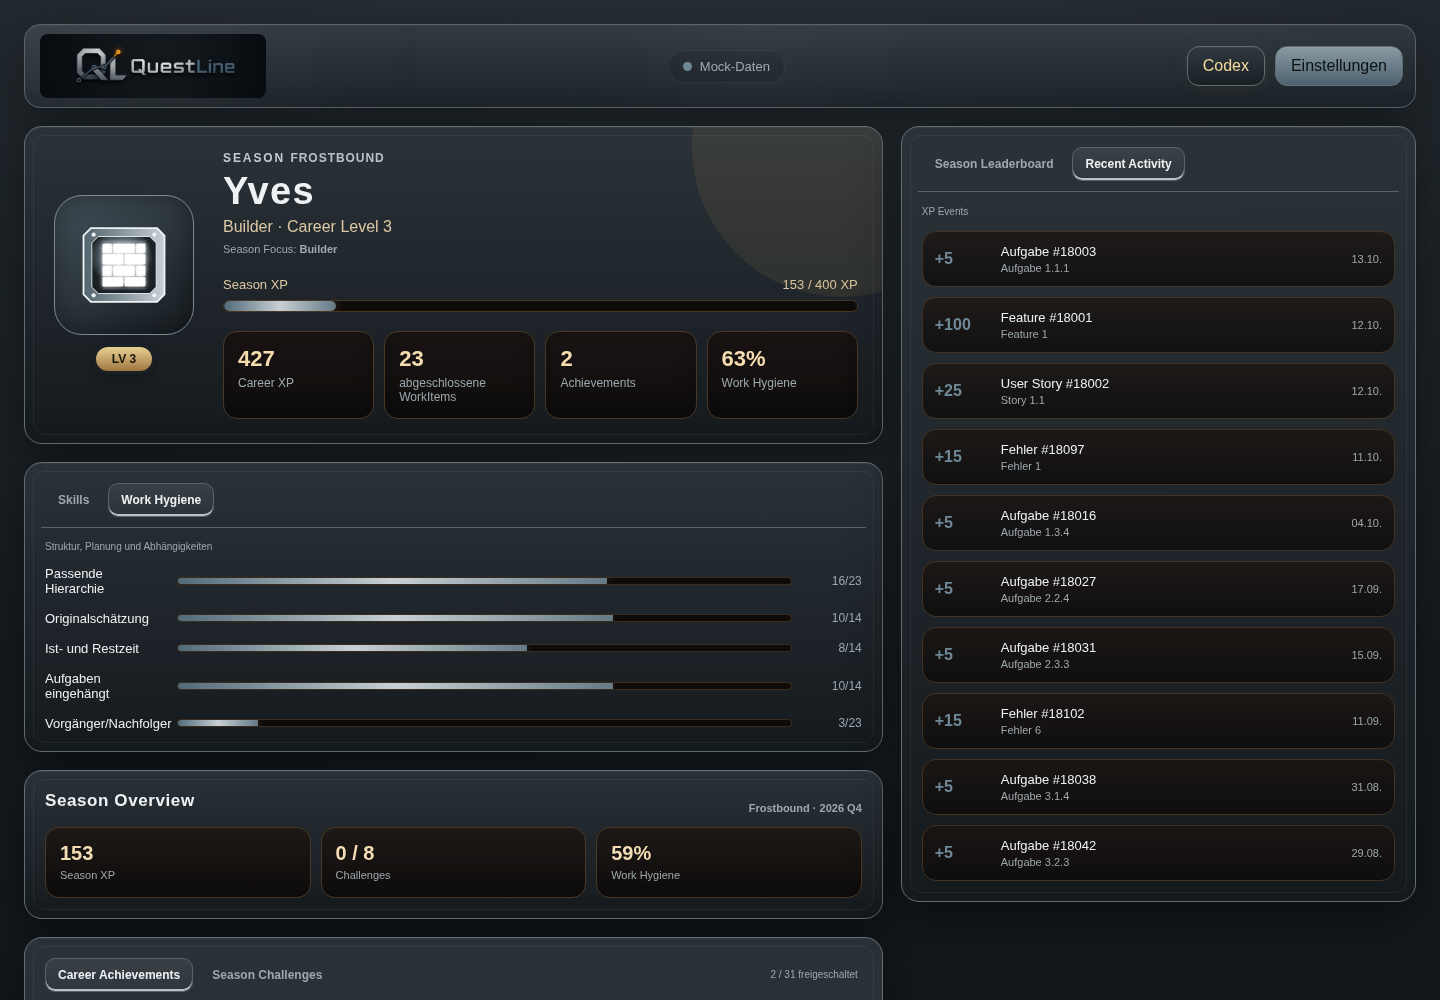The width and height of the screenshot is (1440, 1000).
Task: Click the 23 abgeschlossene WorkItems card
Action: point(459,375)
